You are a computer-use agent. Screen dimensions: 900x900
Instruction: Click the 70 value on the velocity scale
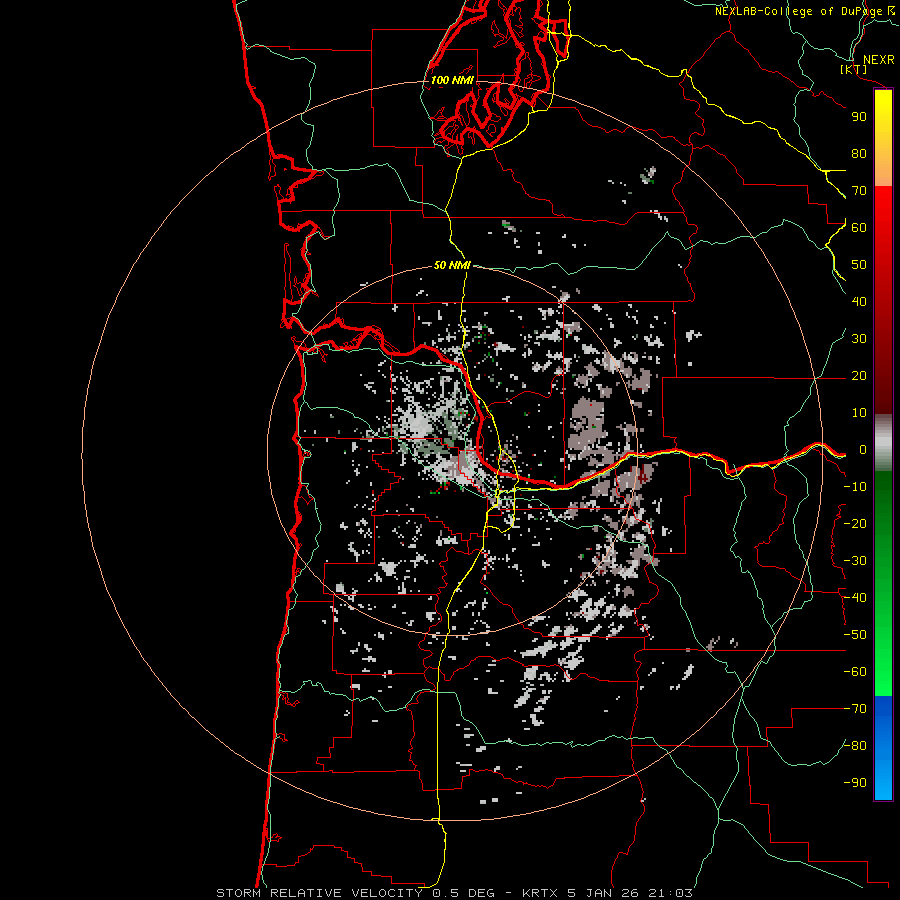click(x=859, y=191)
